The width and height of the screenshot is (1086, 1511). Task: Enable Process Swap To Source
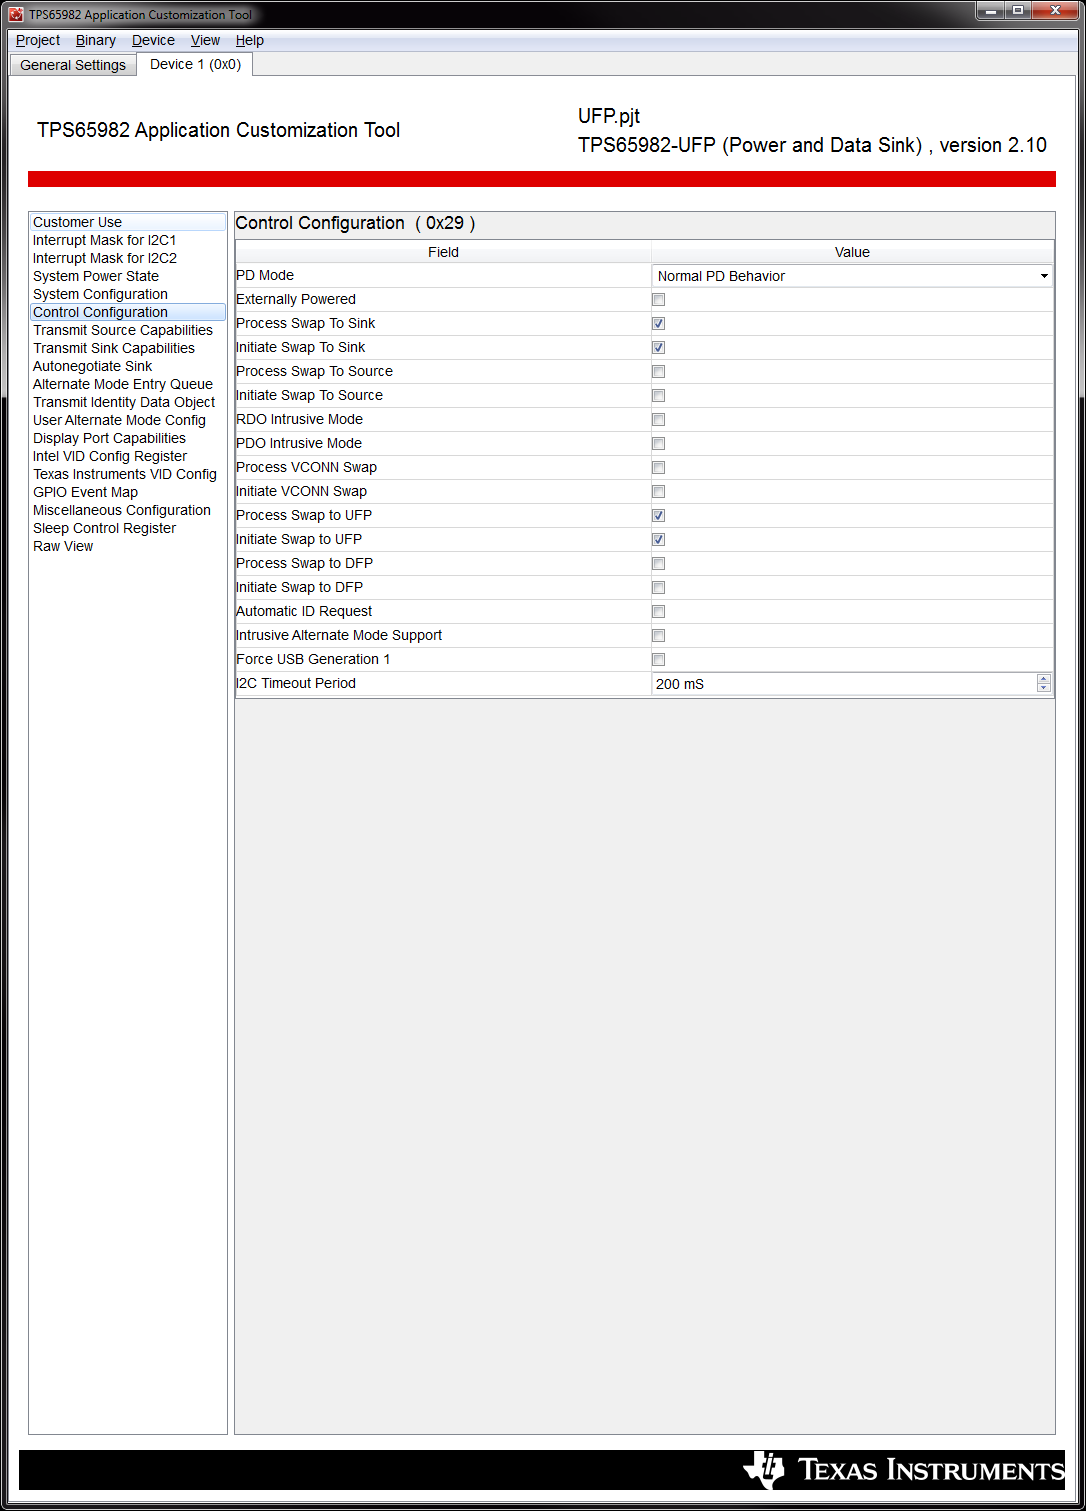[x=658, y=371]
